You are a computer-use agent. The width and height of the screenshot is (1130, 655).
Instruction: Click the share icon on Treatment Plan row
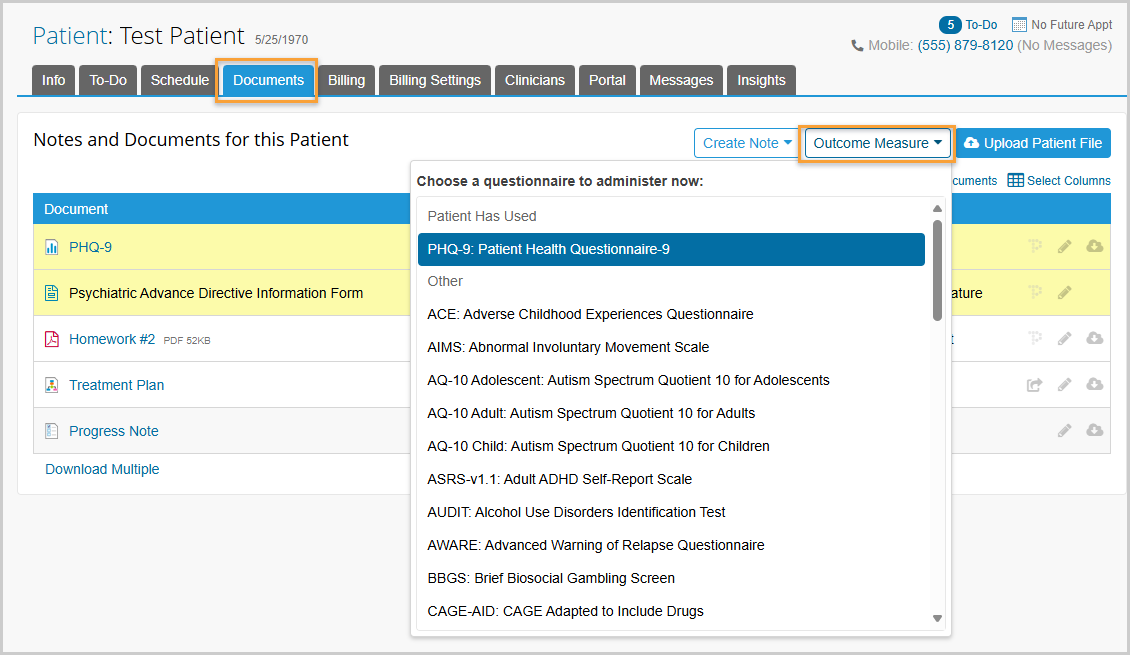tap(1034, 385)
